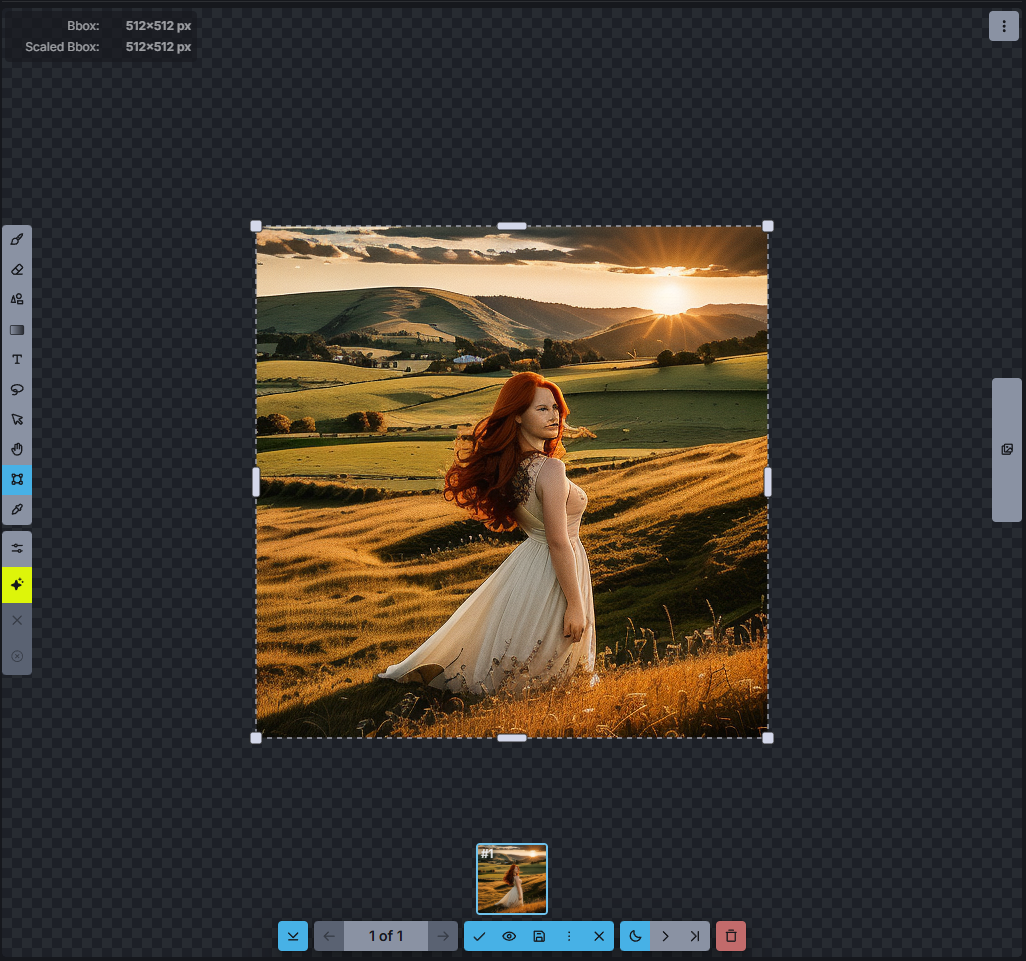Image resolution: width=1026 pixels, height=961 pixels.
Task: Click the bottom-right bounding box handle
Action: click(768, 738)
